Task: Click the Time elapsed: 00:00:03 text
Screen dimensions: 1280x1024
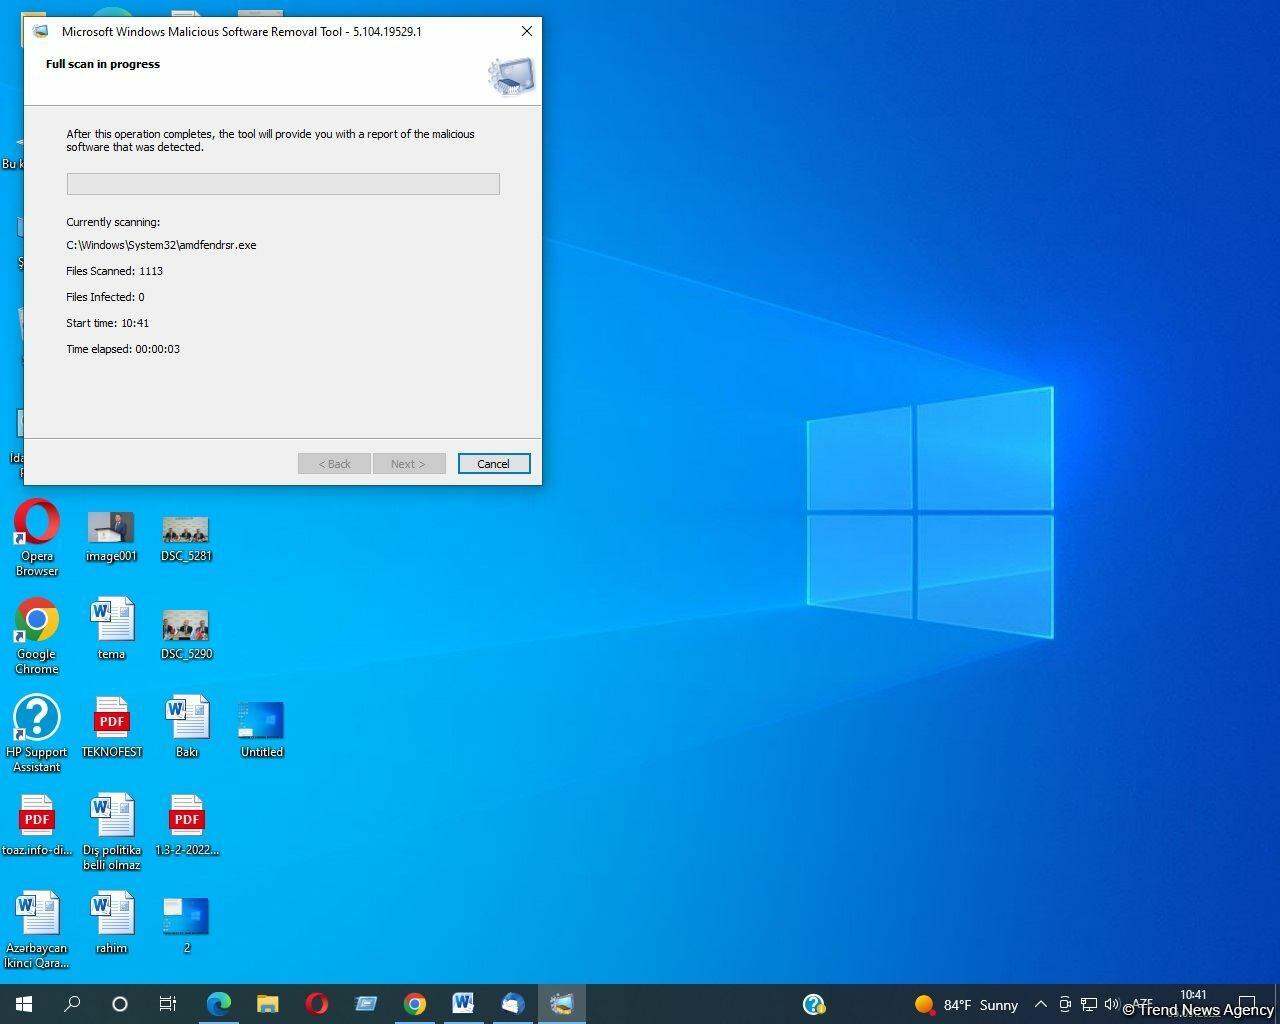Action: 123,349
